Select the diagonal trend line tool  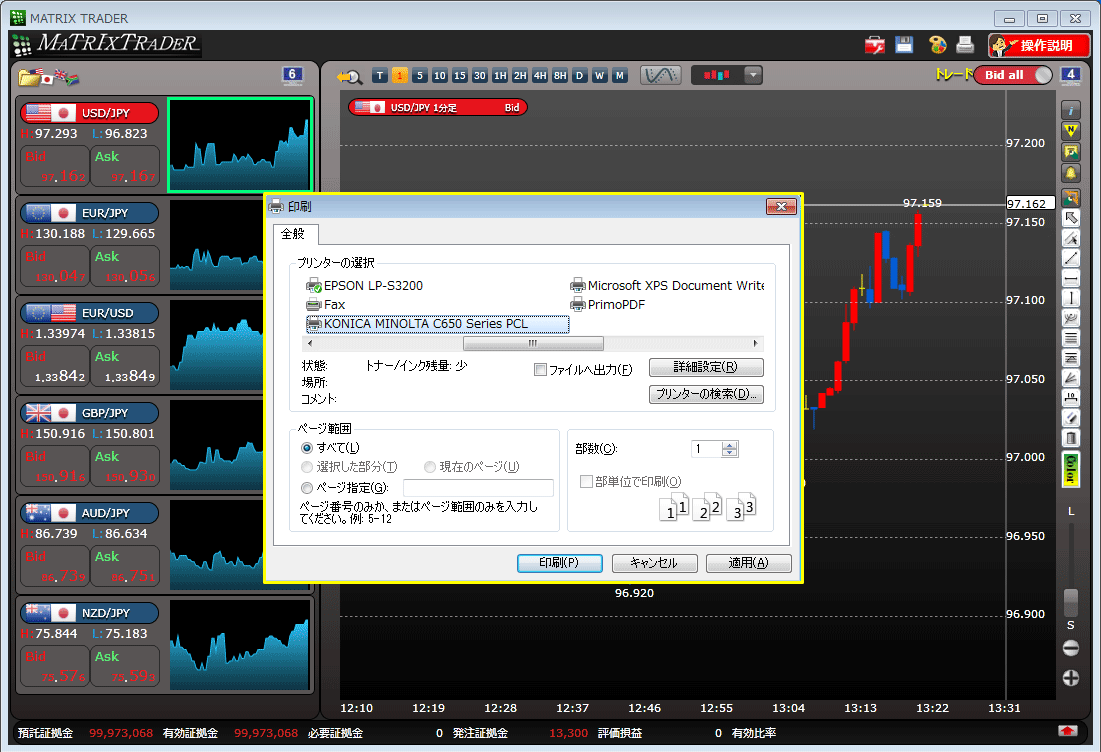1071,258
